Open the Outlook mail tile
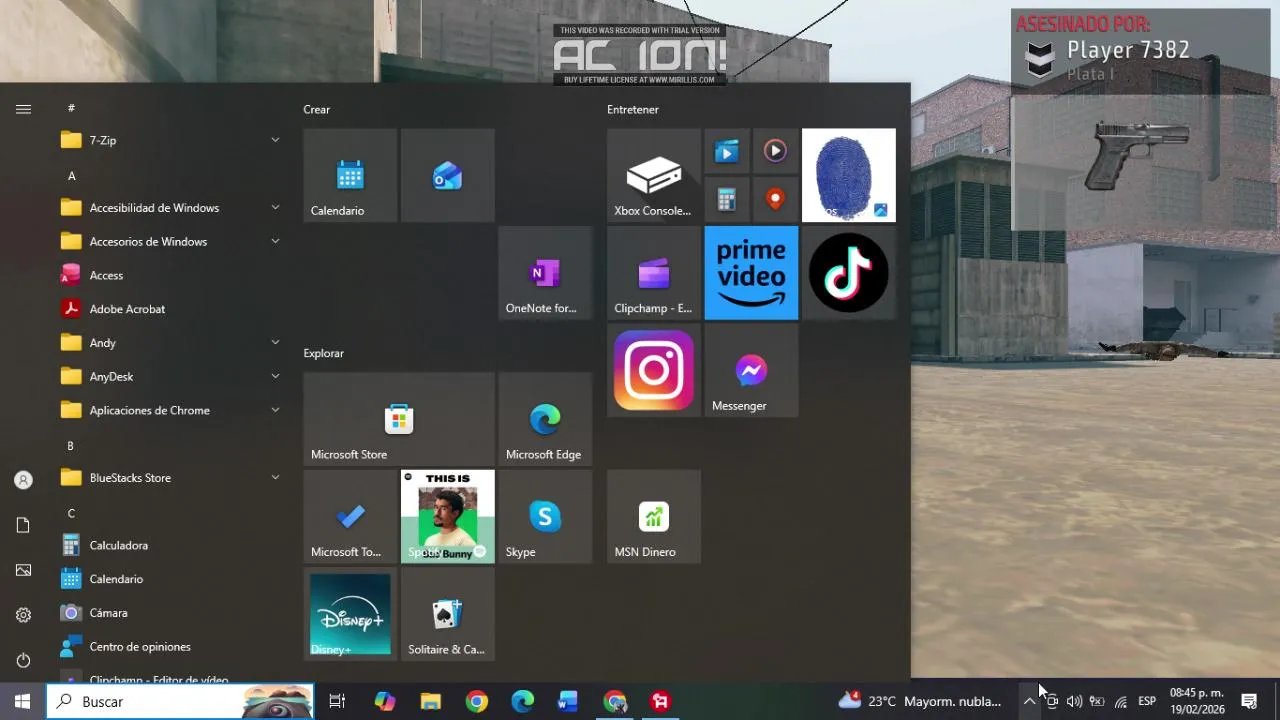Image resolution: width=1280 pixels, height=720 pixels. [x=447, y=175]
